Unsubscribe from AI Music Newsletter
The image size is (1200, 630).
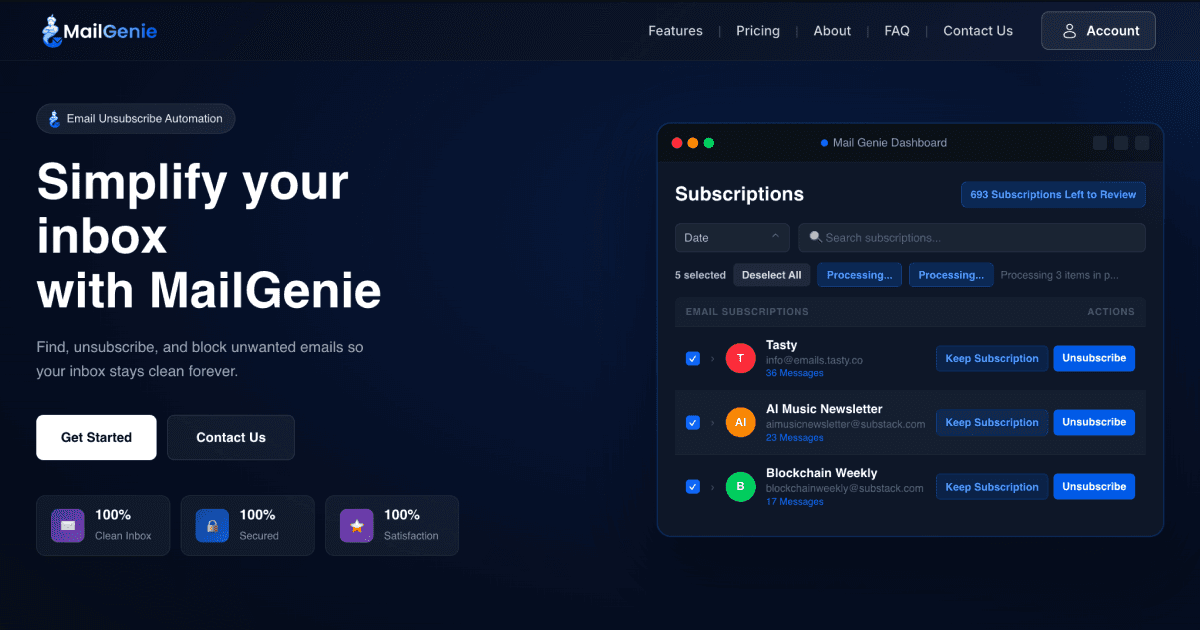pyautogui.click(x=1094, y=422)
